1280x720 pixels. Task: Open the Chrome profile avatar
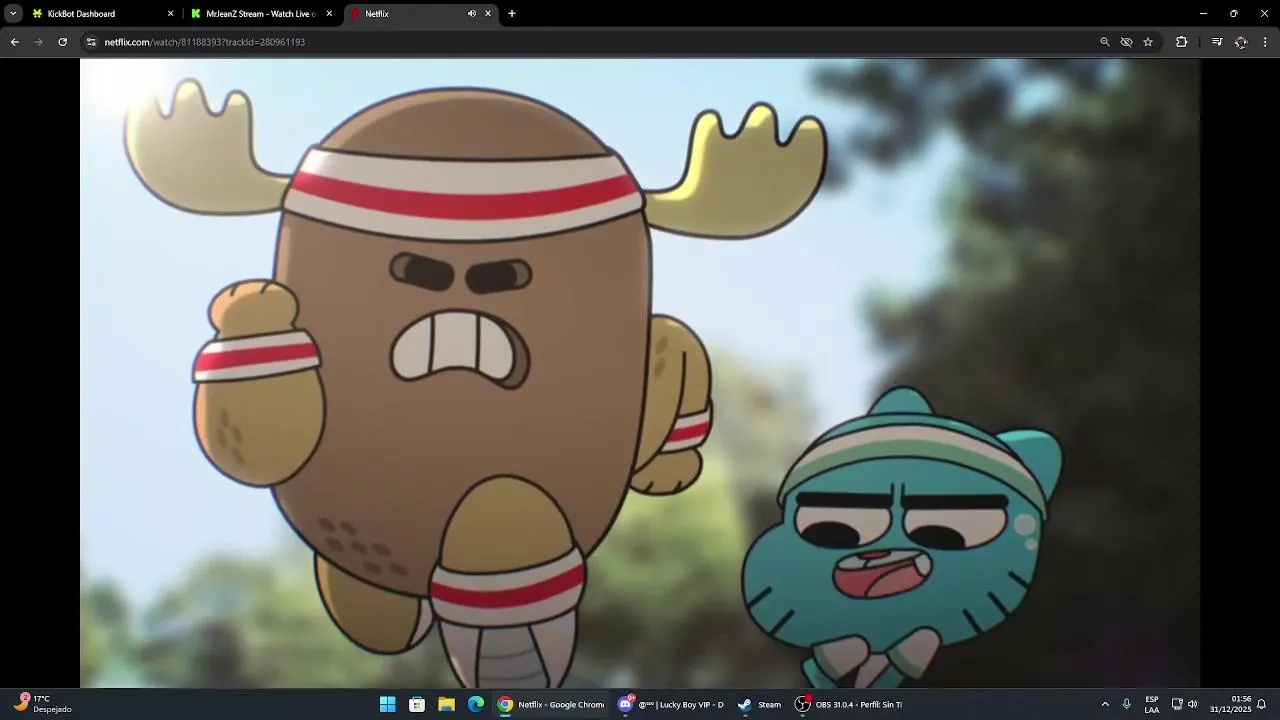pyautogui.click(x=1241, y=42)
